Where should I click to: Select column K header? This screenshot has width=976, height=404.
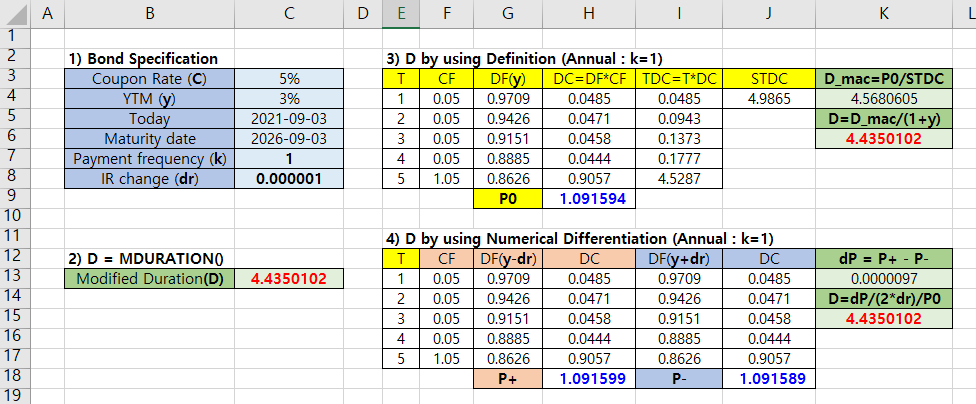click(884, 14)
